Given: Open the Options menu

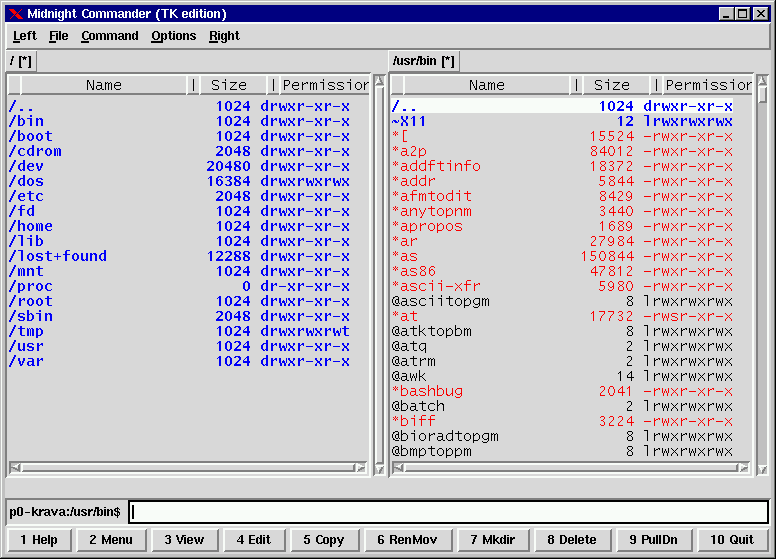Looking at the screenshot, I should 173,36.
